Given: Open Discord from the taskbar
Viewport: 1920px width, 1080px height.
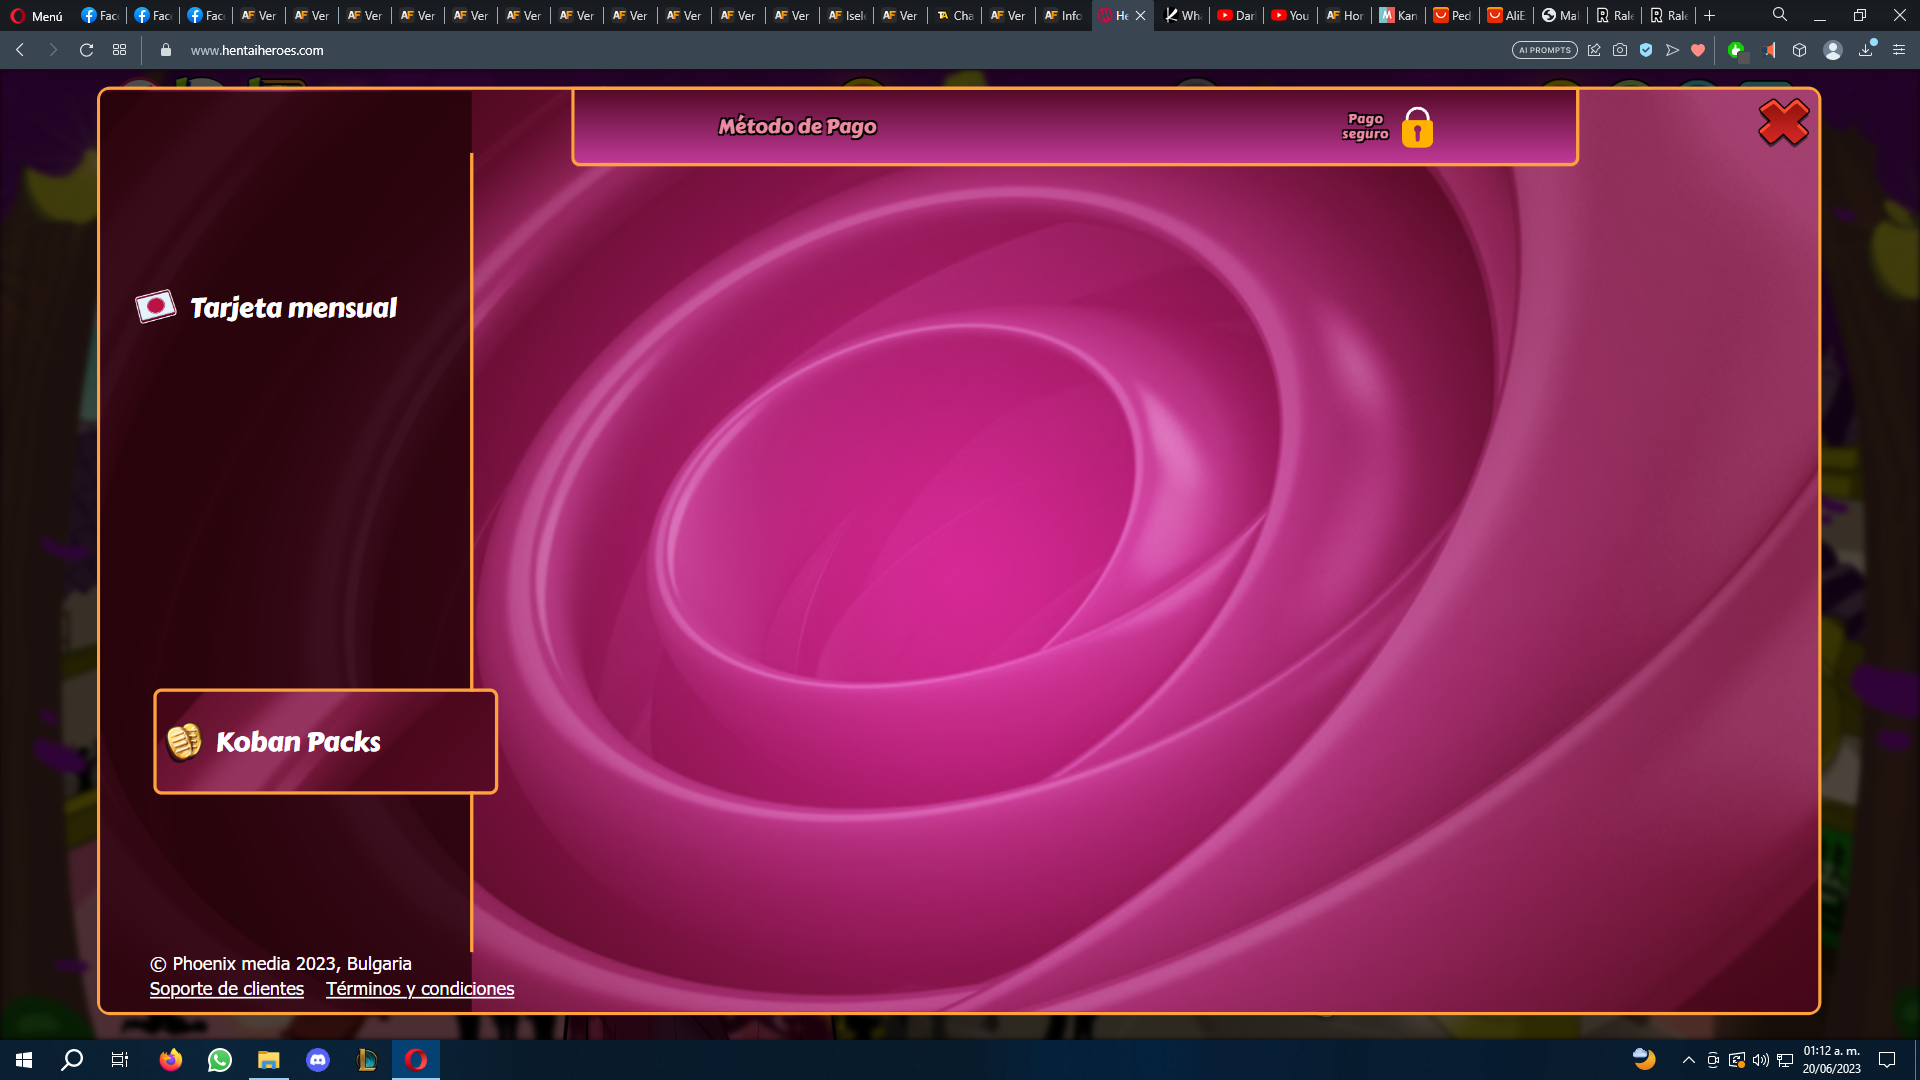Looking at the screenshot, I should coord(318,1060).
